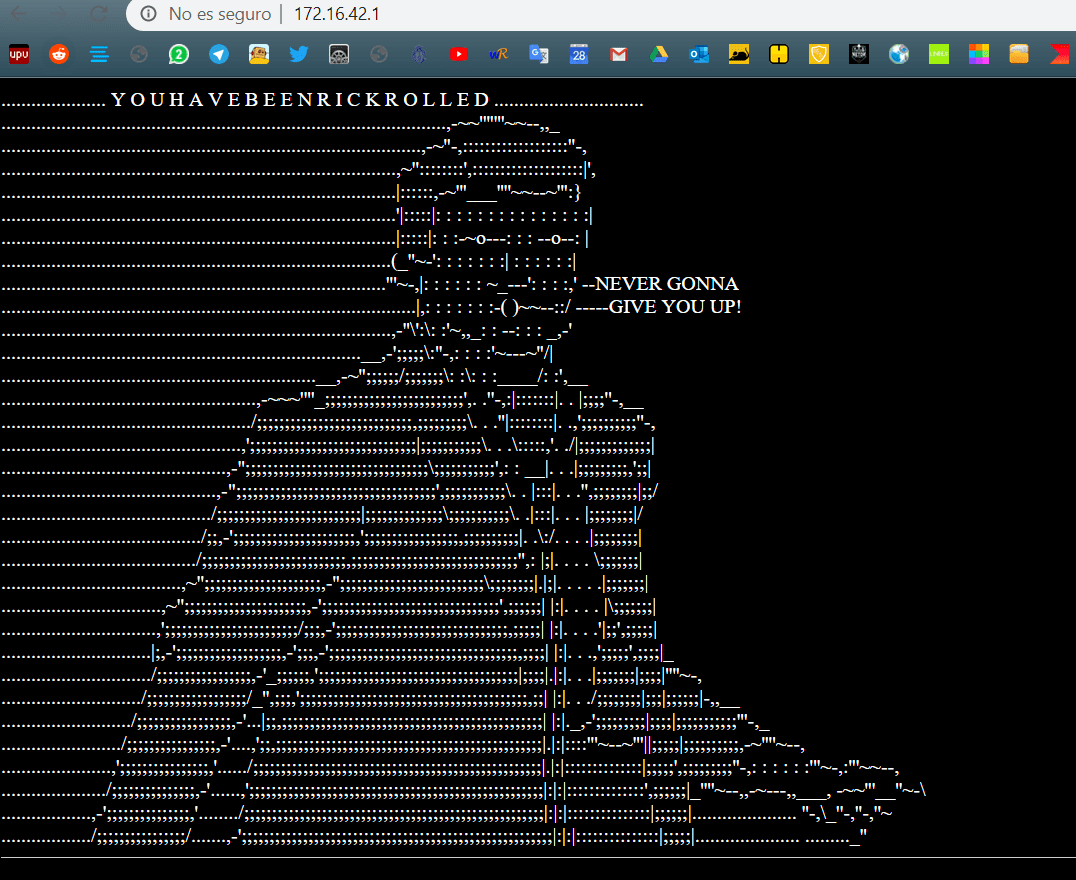Go forward to the next page
This screenshot has width=1076, height=880.
tap(59, 14)
